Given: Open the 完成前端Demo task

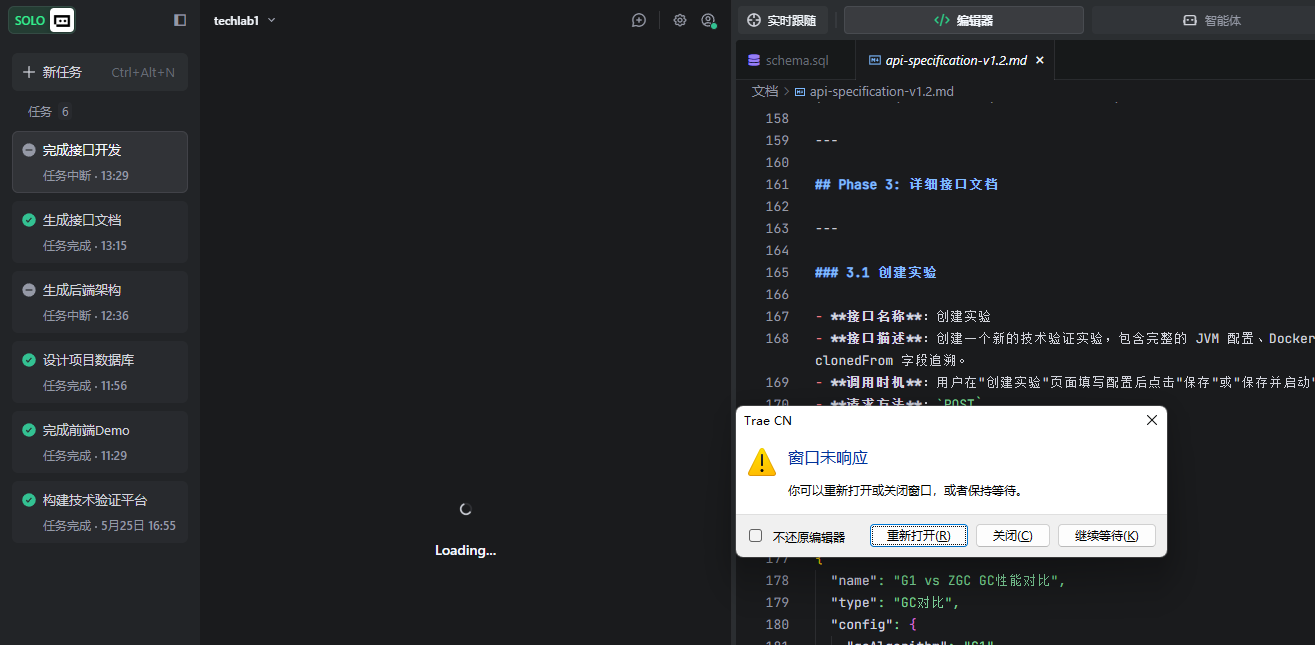Looking at the screenshot, I should point(100,442).
